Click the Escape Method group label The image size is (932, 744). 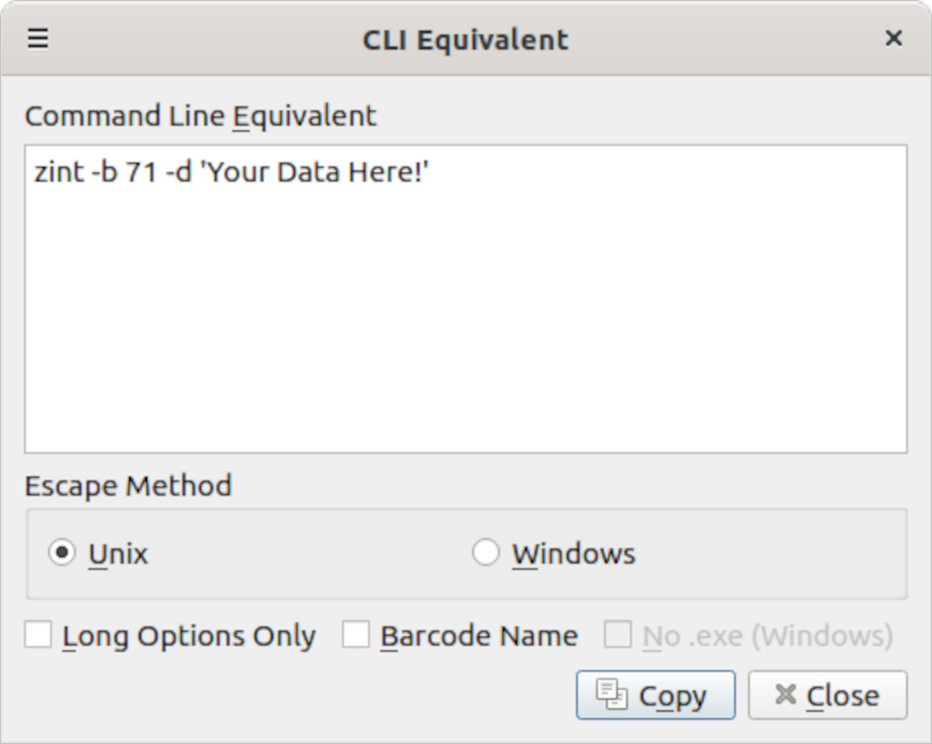(x=128, y=486)
